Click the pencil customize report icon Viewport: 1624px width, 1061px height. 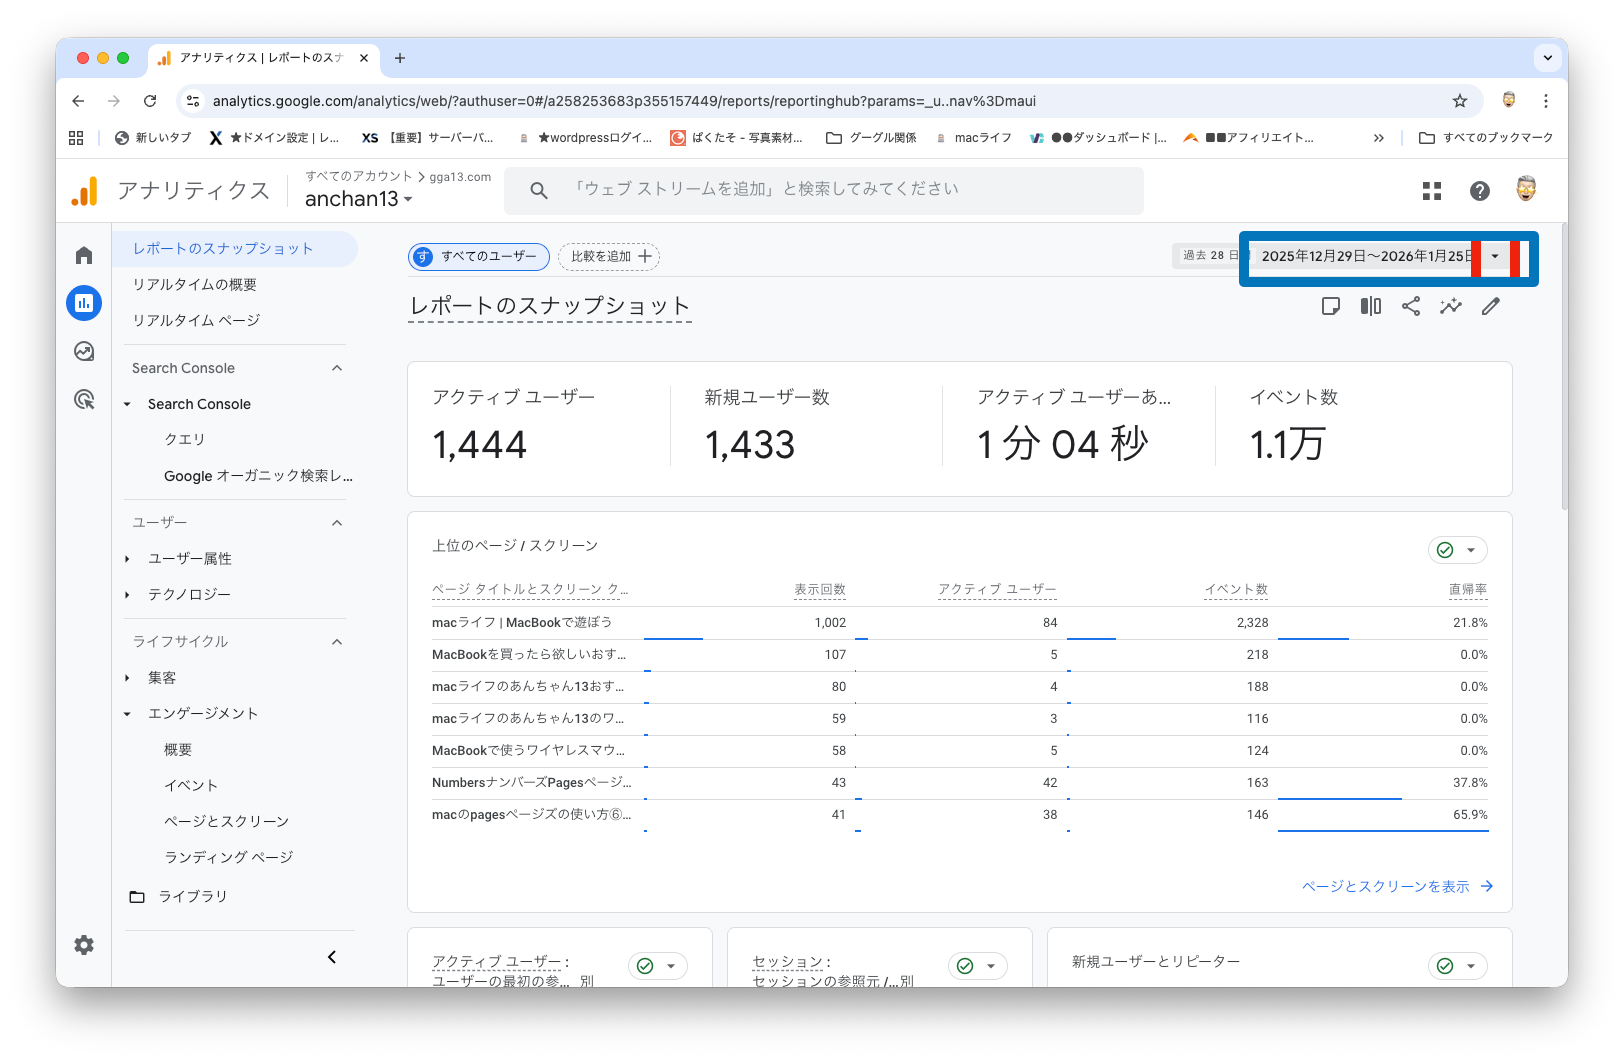pyautogui.click(x=1490, y=307)
